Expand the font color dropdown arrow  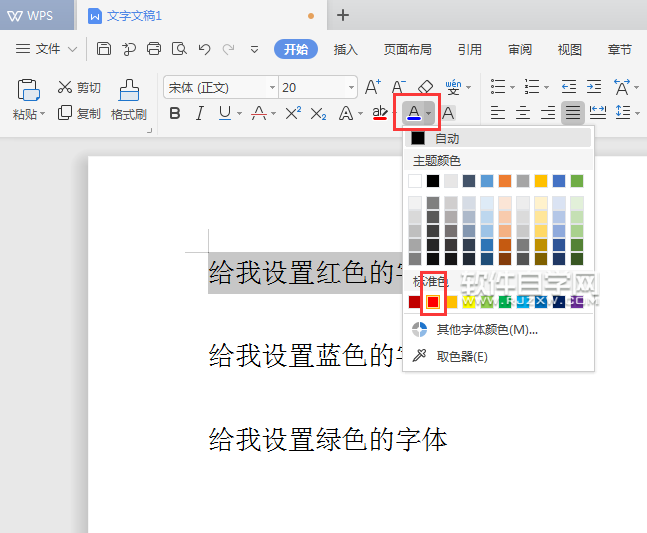point(428,113)
